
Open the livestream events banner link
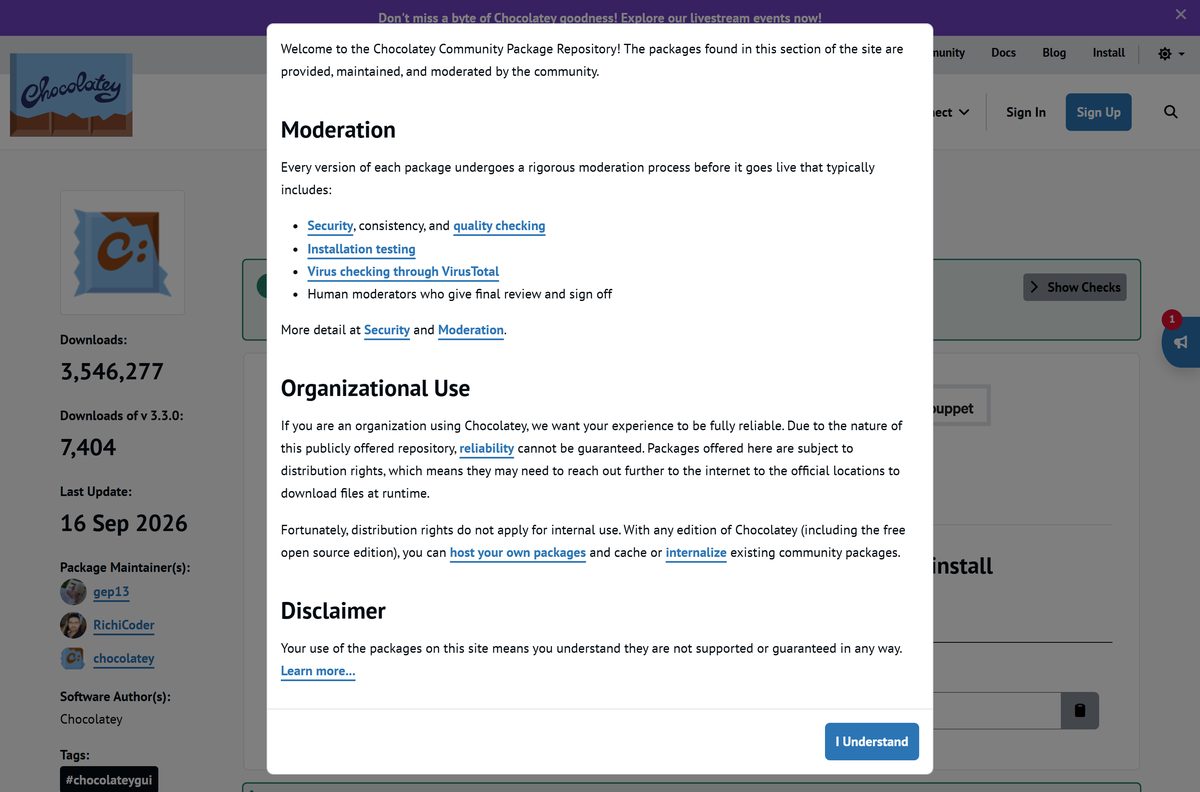[x=600, y=18]
